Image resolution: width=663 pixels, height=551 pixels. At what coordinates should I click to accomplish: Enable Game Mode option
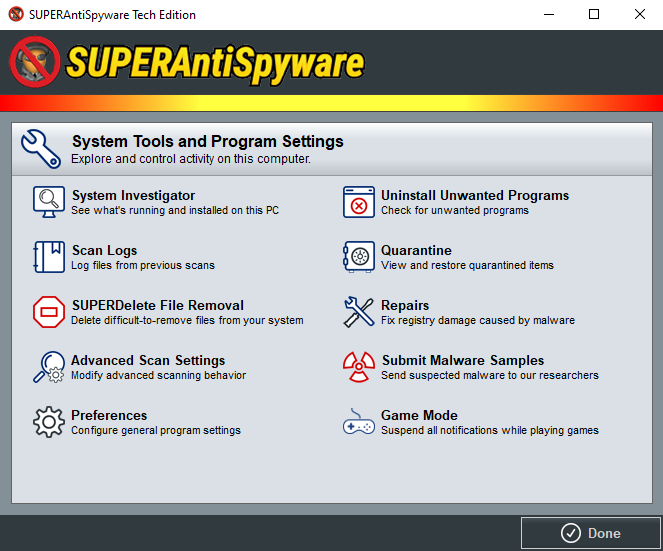[x=419, y=415]
